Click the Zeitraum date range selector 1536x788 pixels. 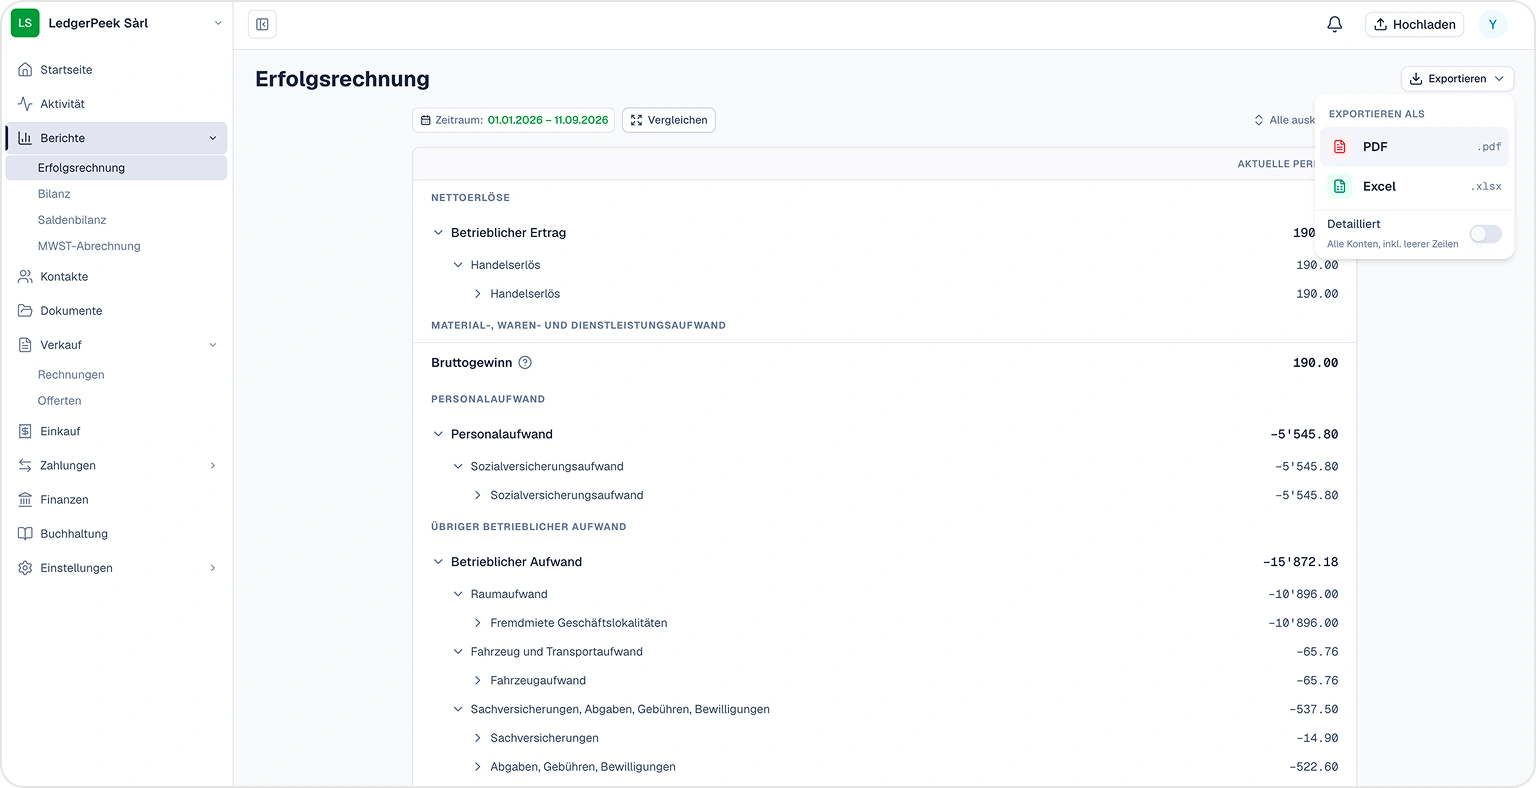[x=514, y=120]
